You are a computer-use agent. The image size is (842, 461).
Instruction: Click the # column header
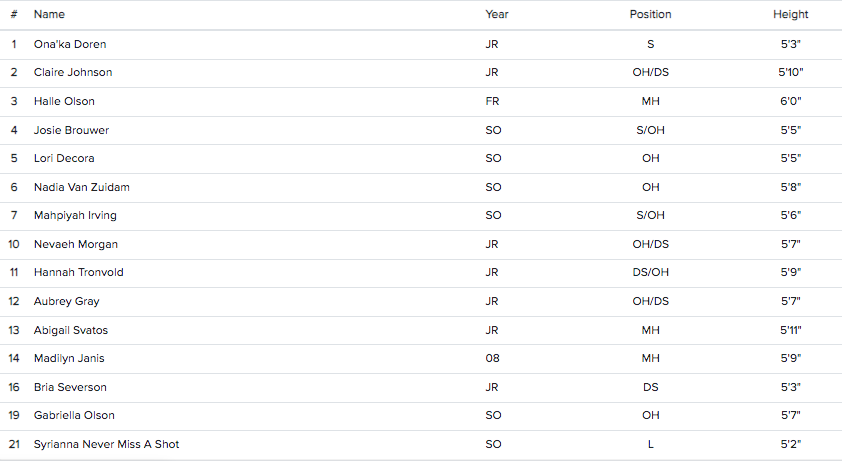(14, 15)
